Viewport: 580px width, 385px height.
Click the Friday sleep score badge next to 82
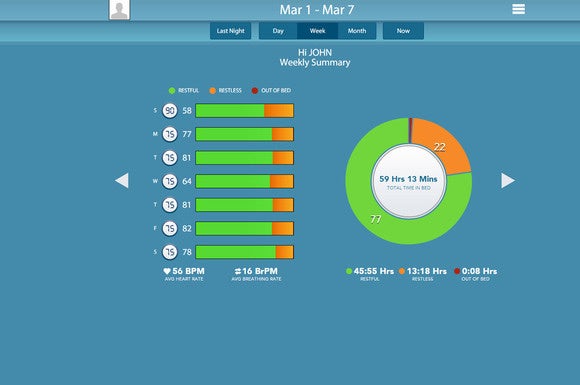pos(170,229)
